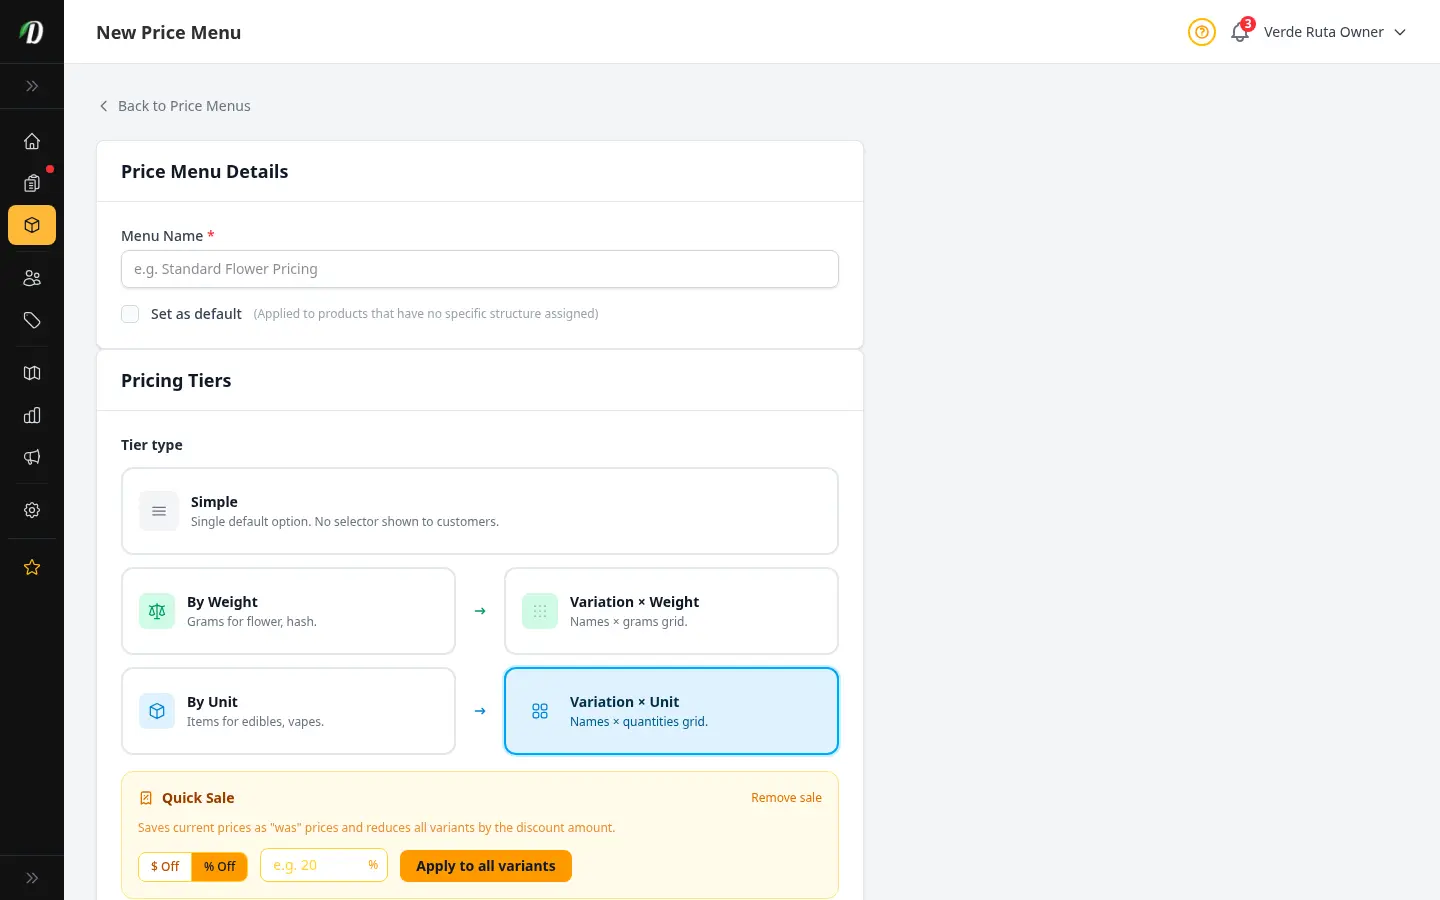The image size is (1440, 900).
Task: Click the Price Menu Details heading
Action: pos(205,171)
